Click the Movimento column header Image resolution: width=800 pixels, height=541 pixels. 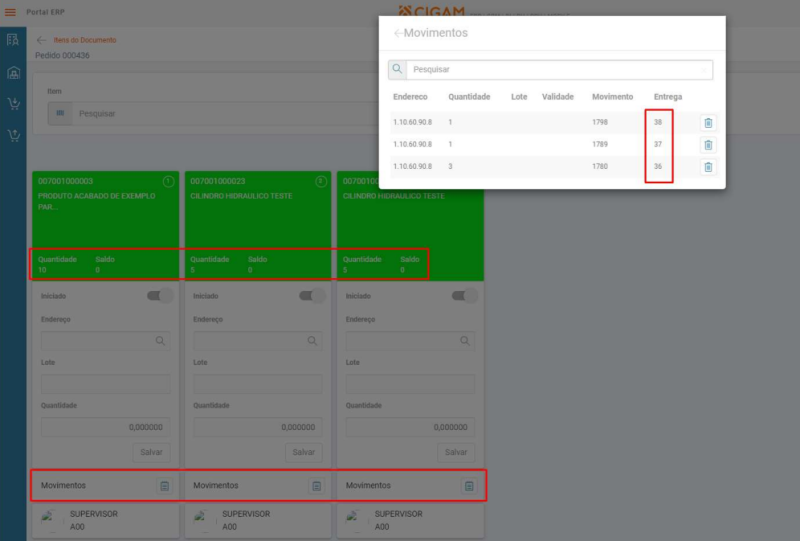click(612, 97)
